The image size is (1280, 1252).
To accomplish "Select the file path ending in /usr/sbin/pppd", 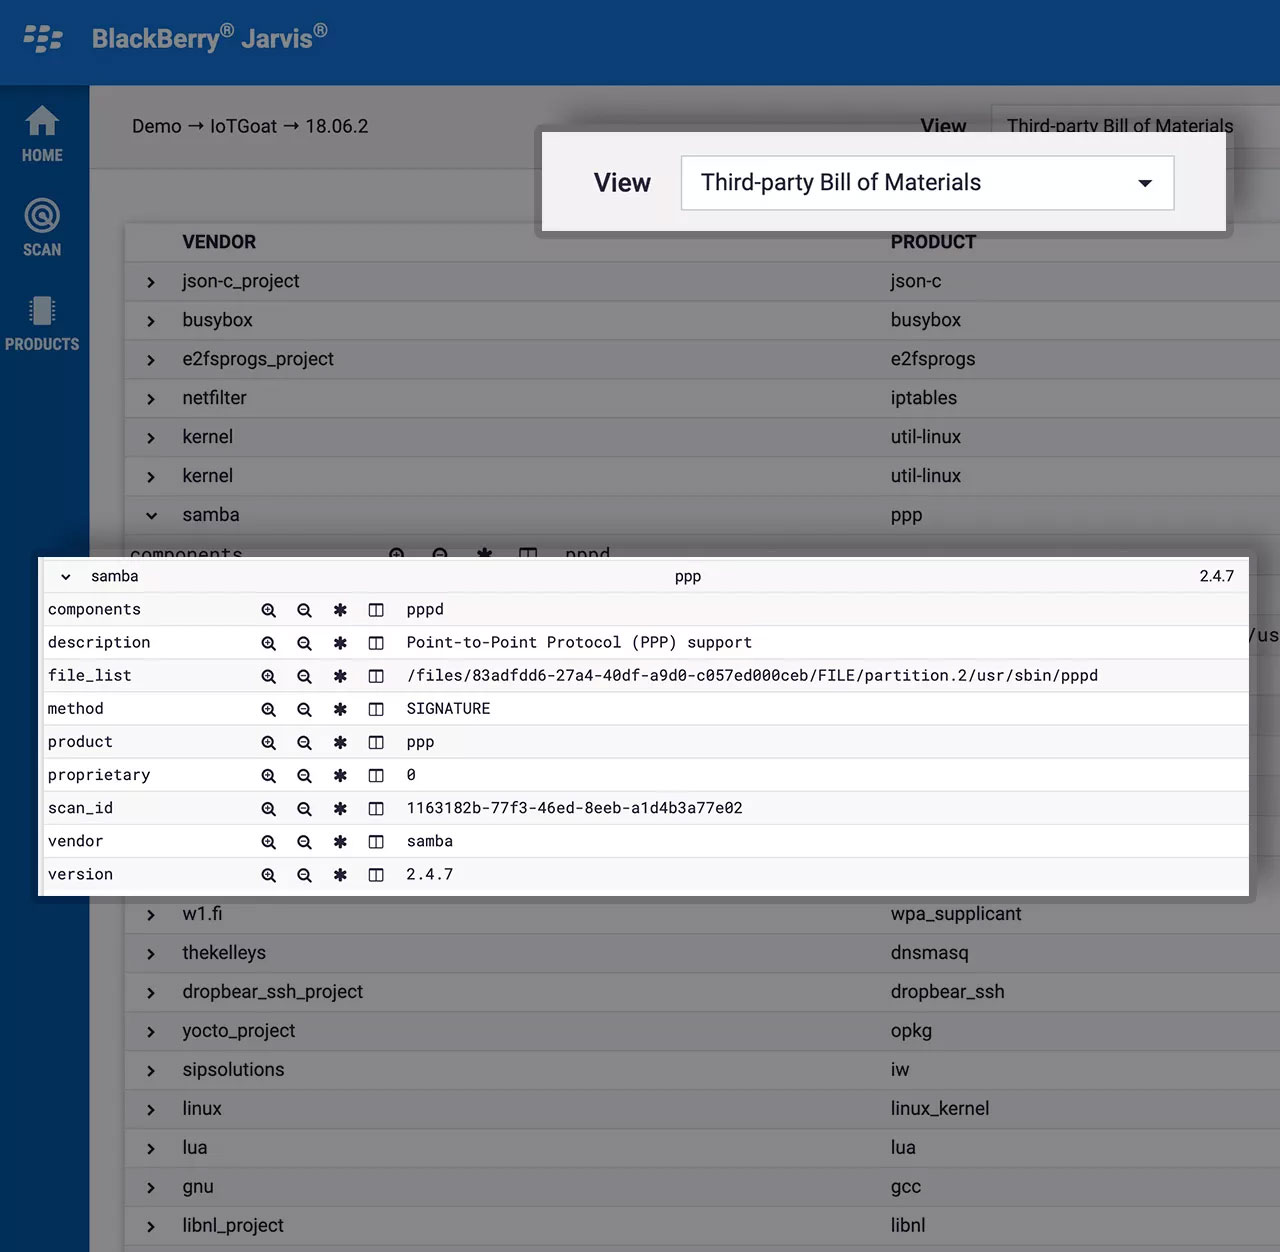I will point(752,676).
